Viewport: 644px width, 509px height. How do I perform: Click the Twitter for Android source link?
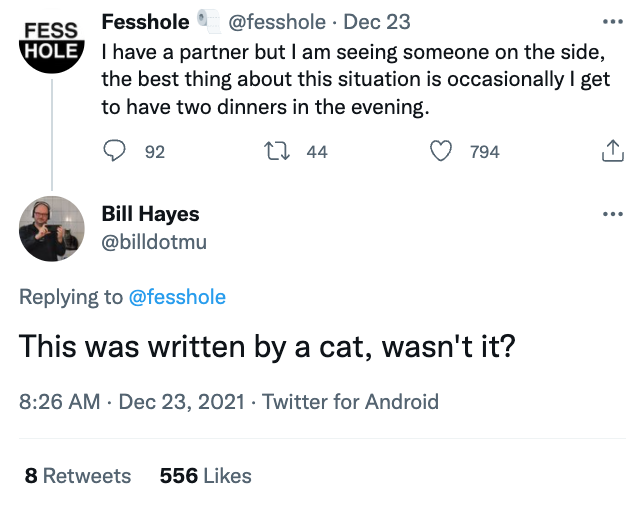point(350,402)
